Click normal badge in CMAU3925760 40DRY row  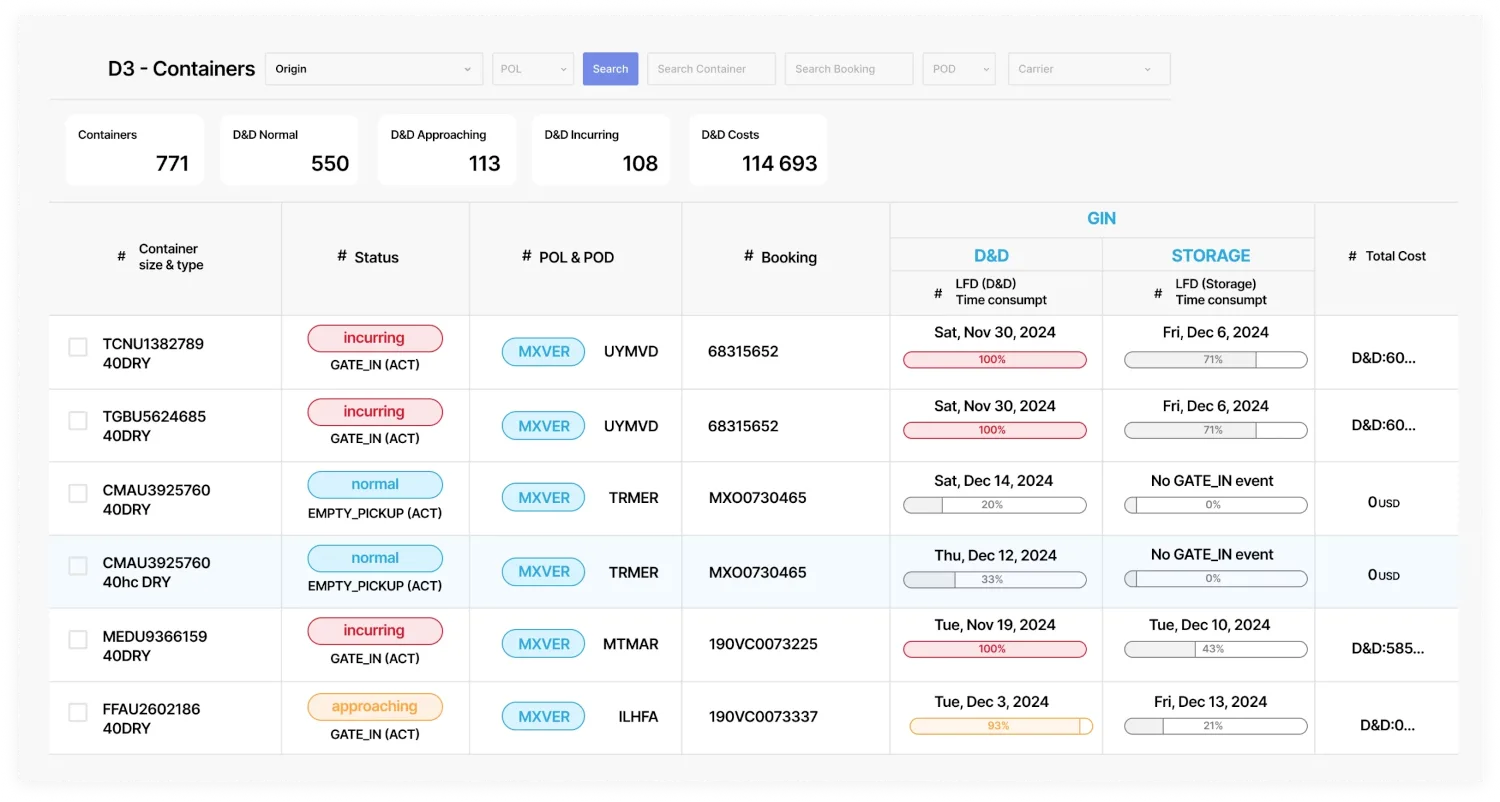click(x=375, y=485)
